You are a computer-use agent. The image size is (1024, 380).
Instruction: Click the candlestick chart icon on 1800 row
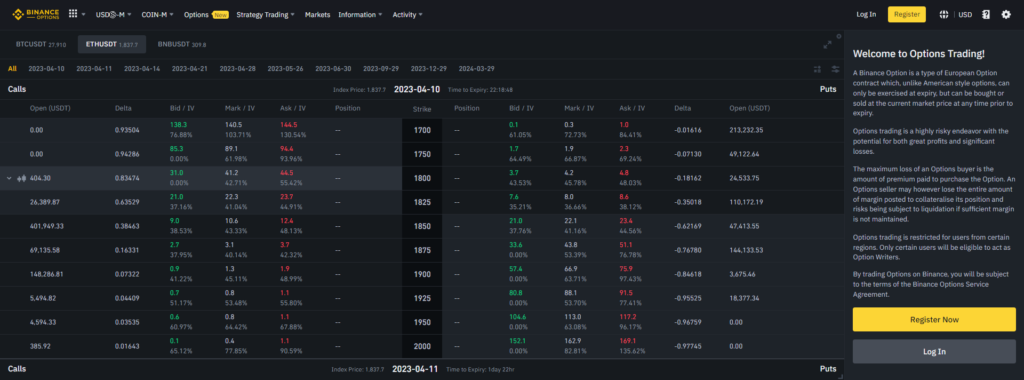click(22, 178)
